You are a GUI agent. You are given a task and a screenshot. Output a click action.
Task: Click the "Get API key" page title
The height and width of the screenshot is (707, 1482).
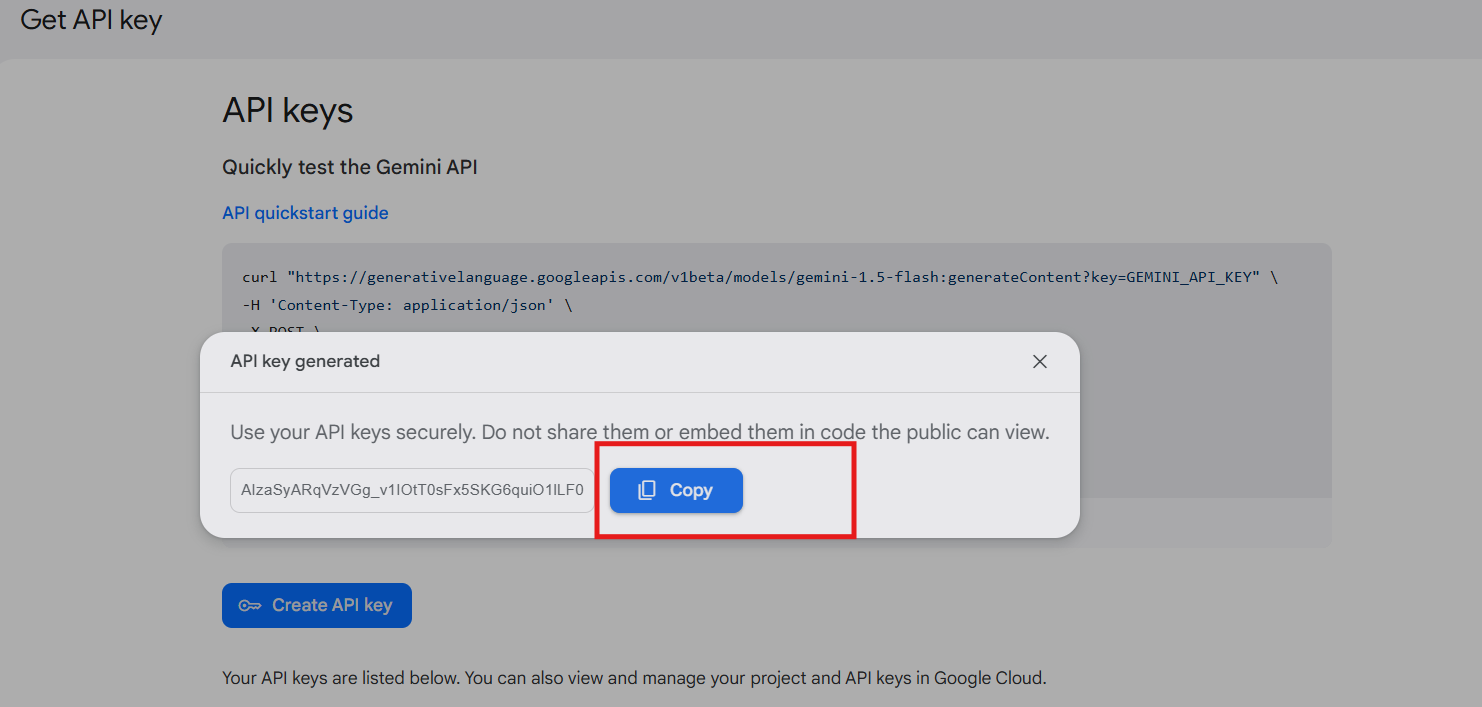91,20
